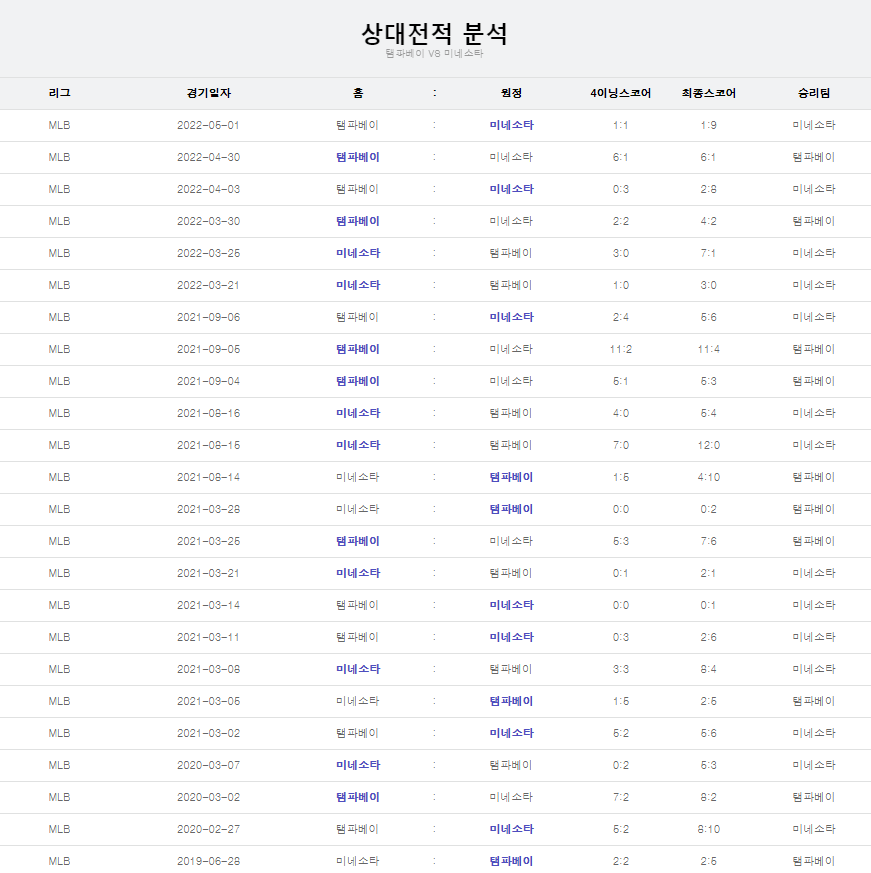Open home team 탬파베이 in 2022-04-30 row
871x873 pixels.
[358, 158]
